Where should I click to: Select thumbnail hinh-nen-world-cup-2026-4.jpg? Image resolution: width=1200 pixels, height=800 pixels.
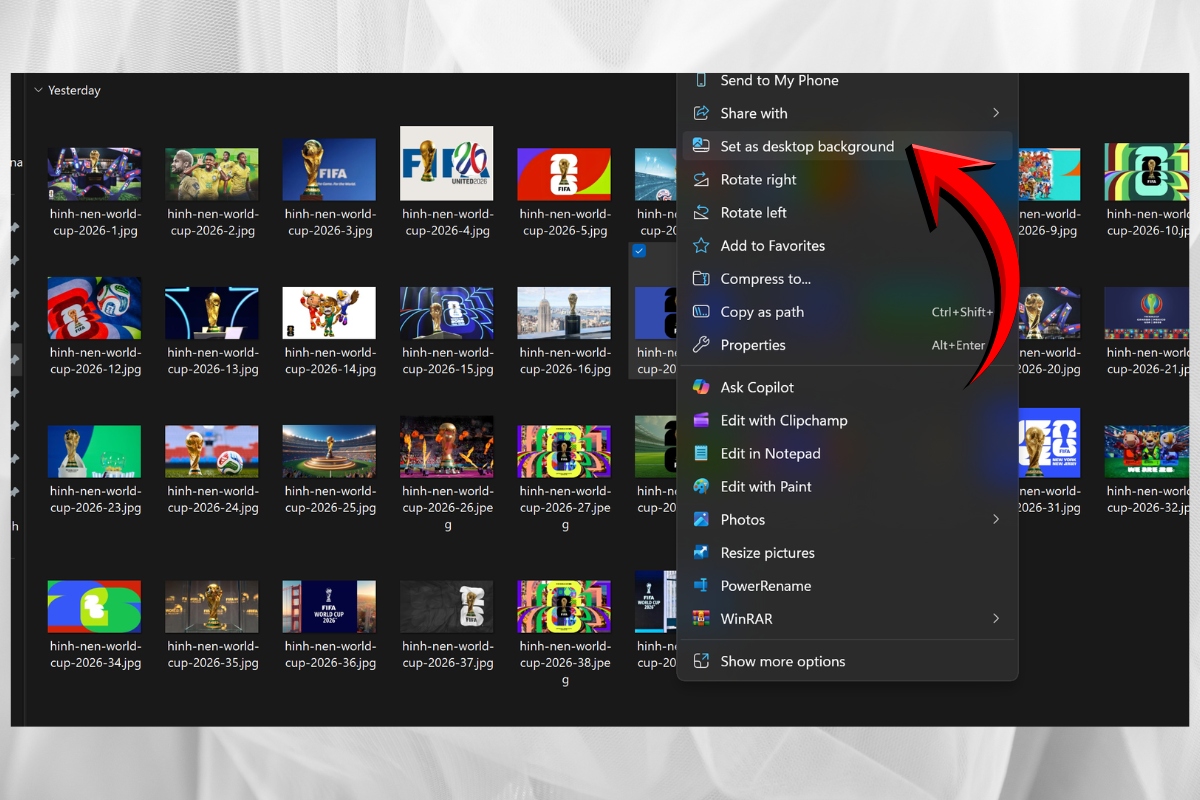446,164
